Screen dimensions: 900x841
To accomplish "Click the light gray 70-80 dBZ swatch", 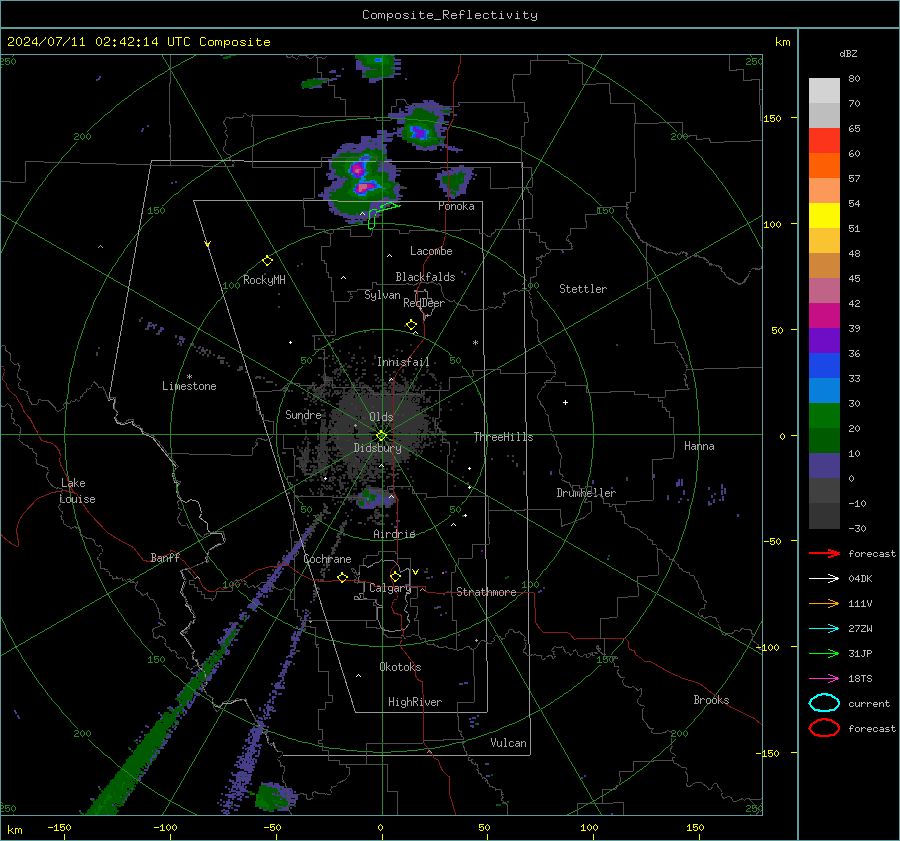I will (824, 91).
